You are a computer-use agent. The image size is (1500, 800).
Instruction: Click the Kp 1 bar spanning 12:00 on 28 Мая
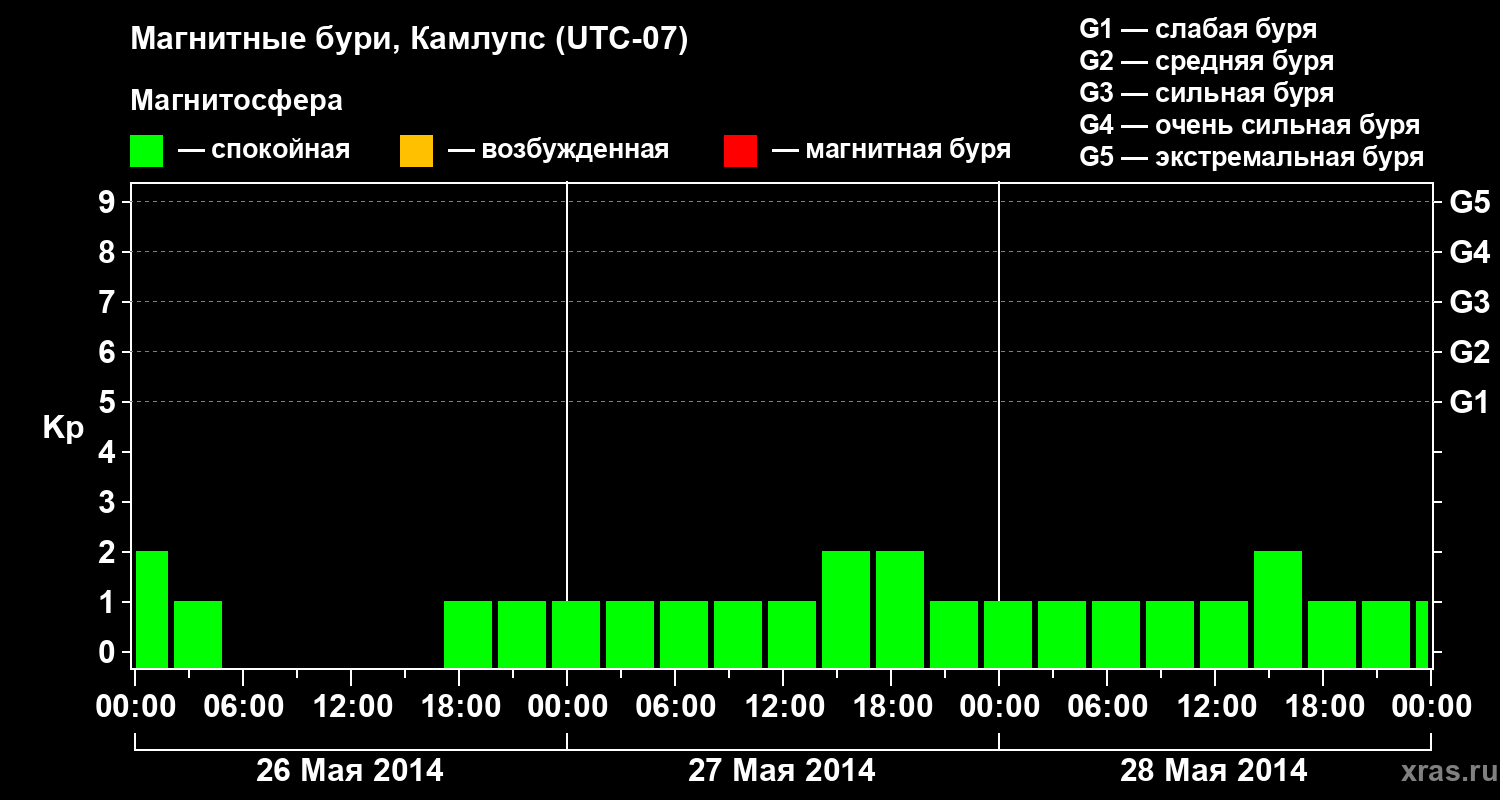(1224, 634)
